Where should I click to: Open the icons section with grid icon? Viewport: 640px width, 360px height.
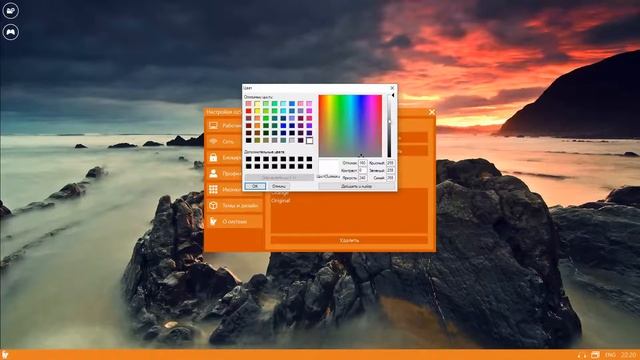coord(224,189)
